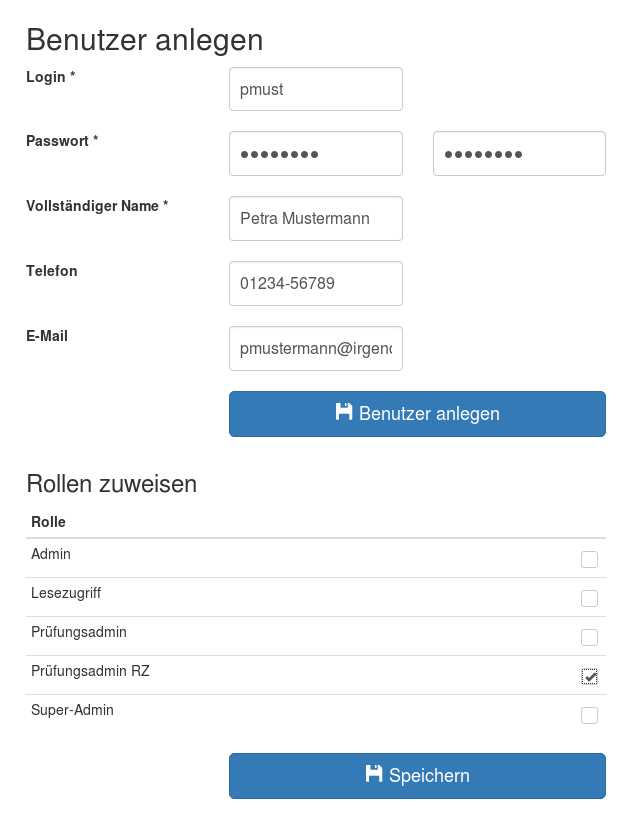Click the first Passwort field

[x=315, y=153]
